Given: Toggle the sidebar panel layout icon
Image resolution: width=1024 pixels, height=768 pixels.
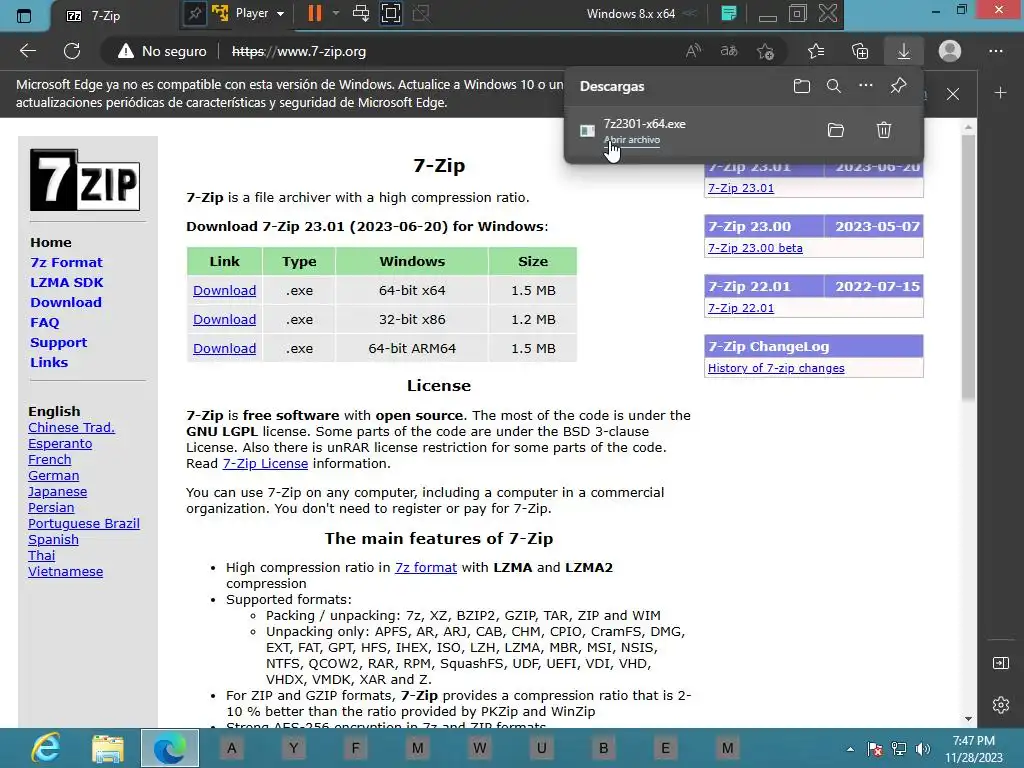Looking at the screenshot, I should [1000, 663].
